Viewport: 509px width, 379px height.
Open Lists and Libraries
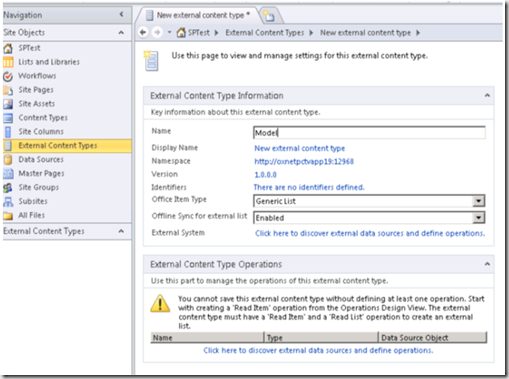point(49,62)
